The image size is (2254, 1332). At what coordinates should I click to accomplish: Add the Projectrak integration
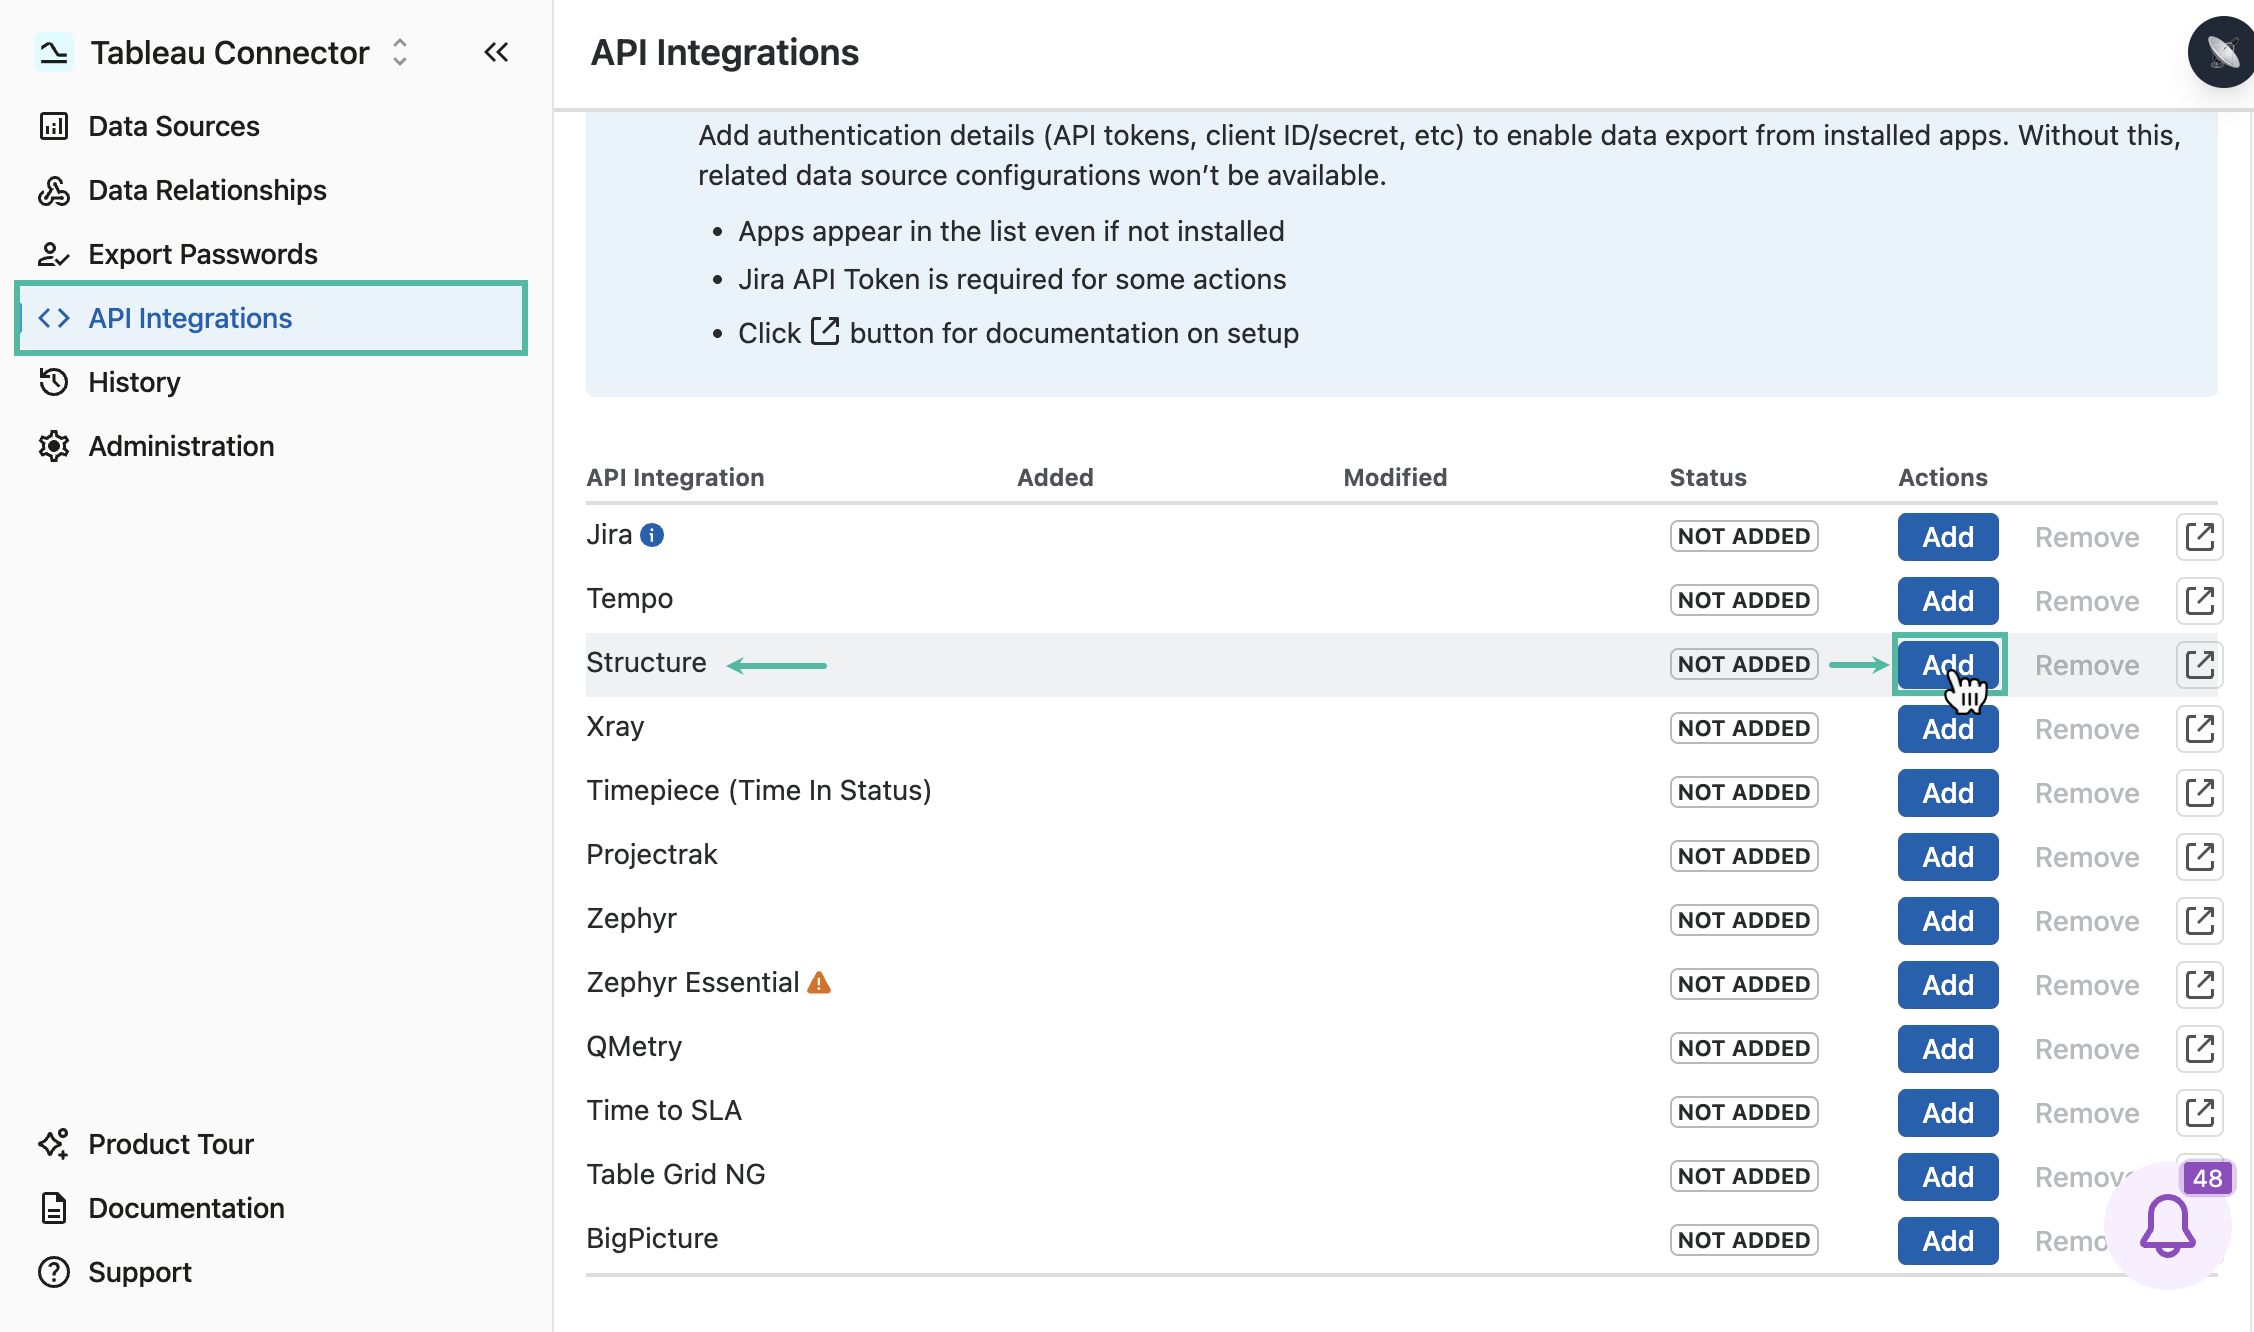[x=1948, y=857]
